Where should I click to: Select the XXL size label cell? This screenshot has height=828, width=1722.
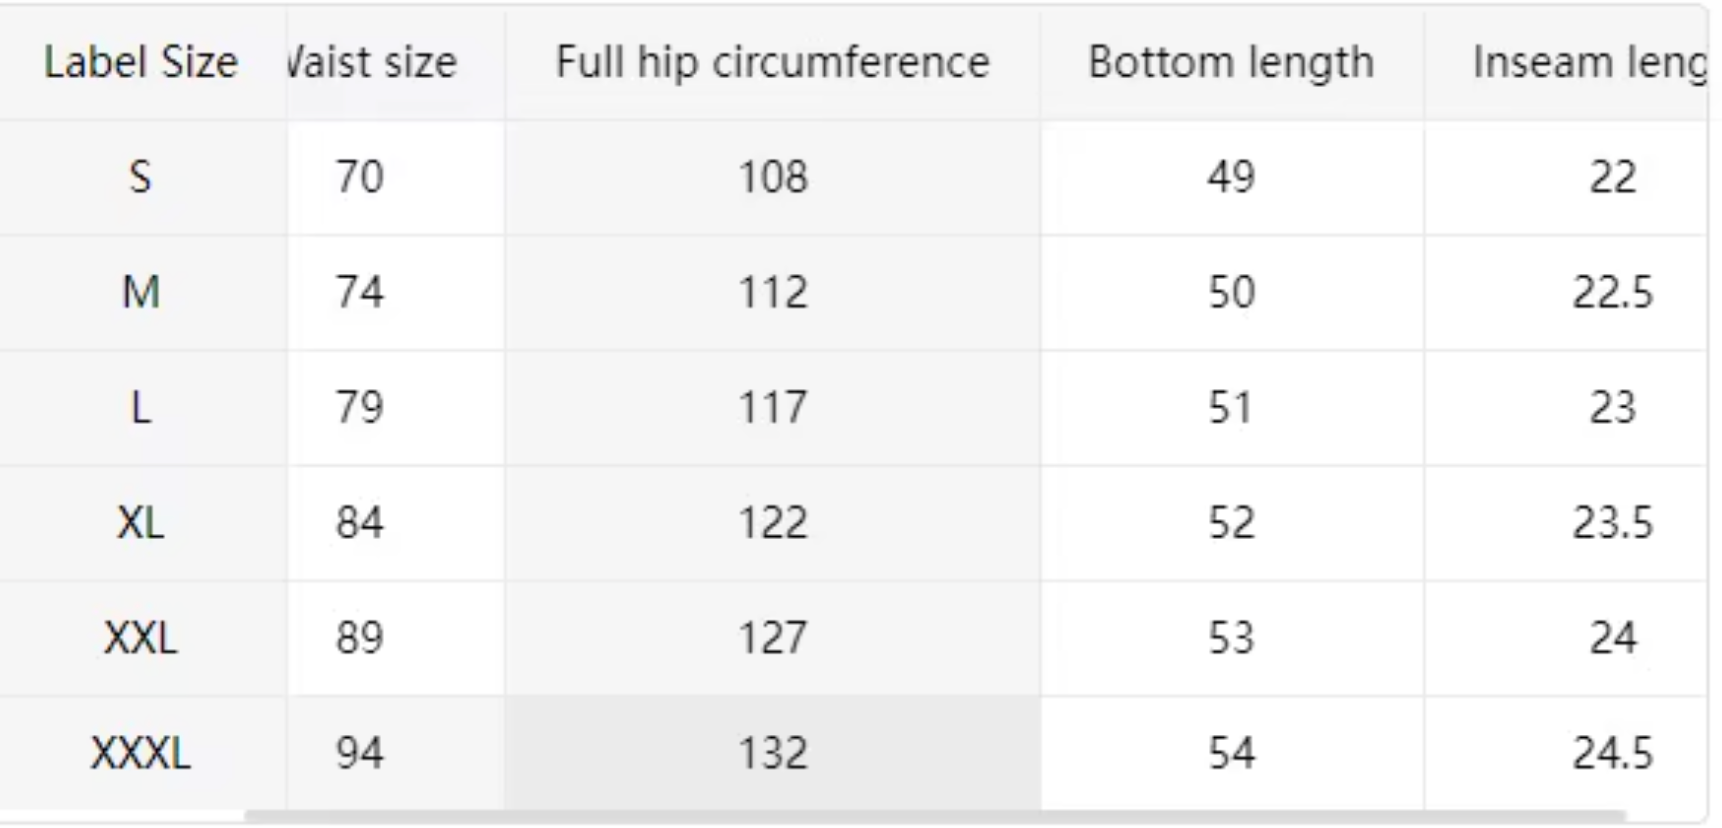(x=141, y=638)
